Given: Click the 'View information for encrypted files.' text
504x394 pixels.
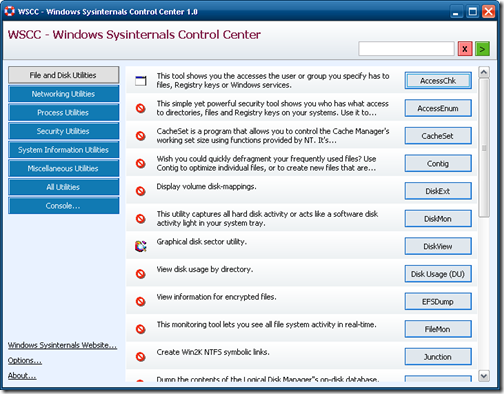Looking at the screenshot, I should click(216, 297).
